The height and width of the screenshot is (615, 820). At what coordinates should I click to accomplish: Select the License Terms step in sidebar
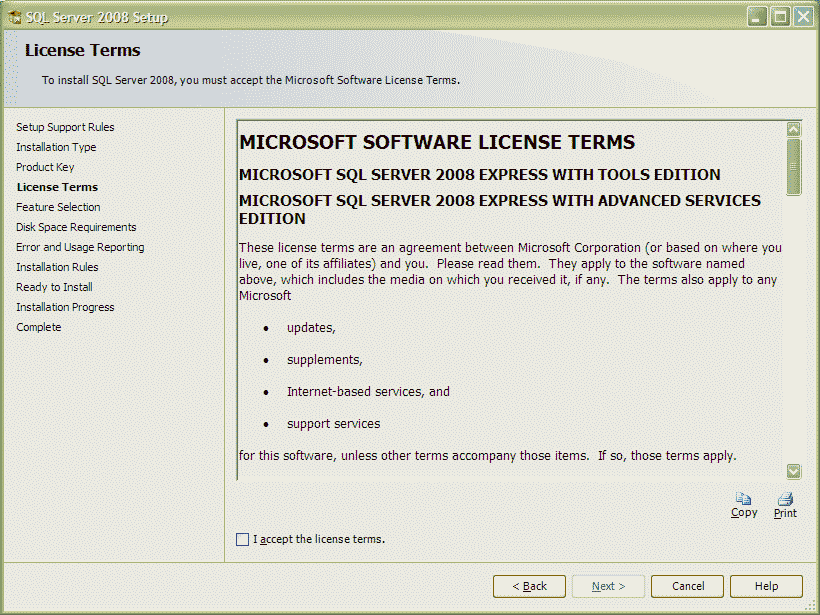coord(57,187)
